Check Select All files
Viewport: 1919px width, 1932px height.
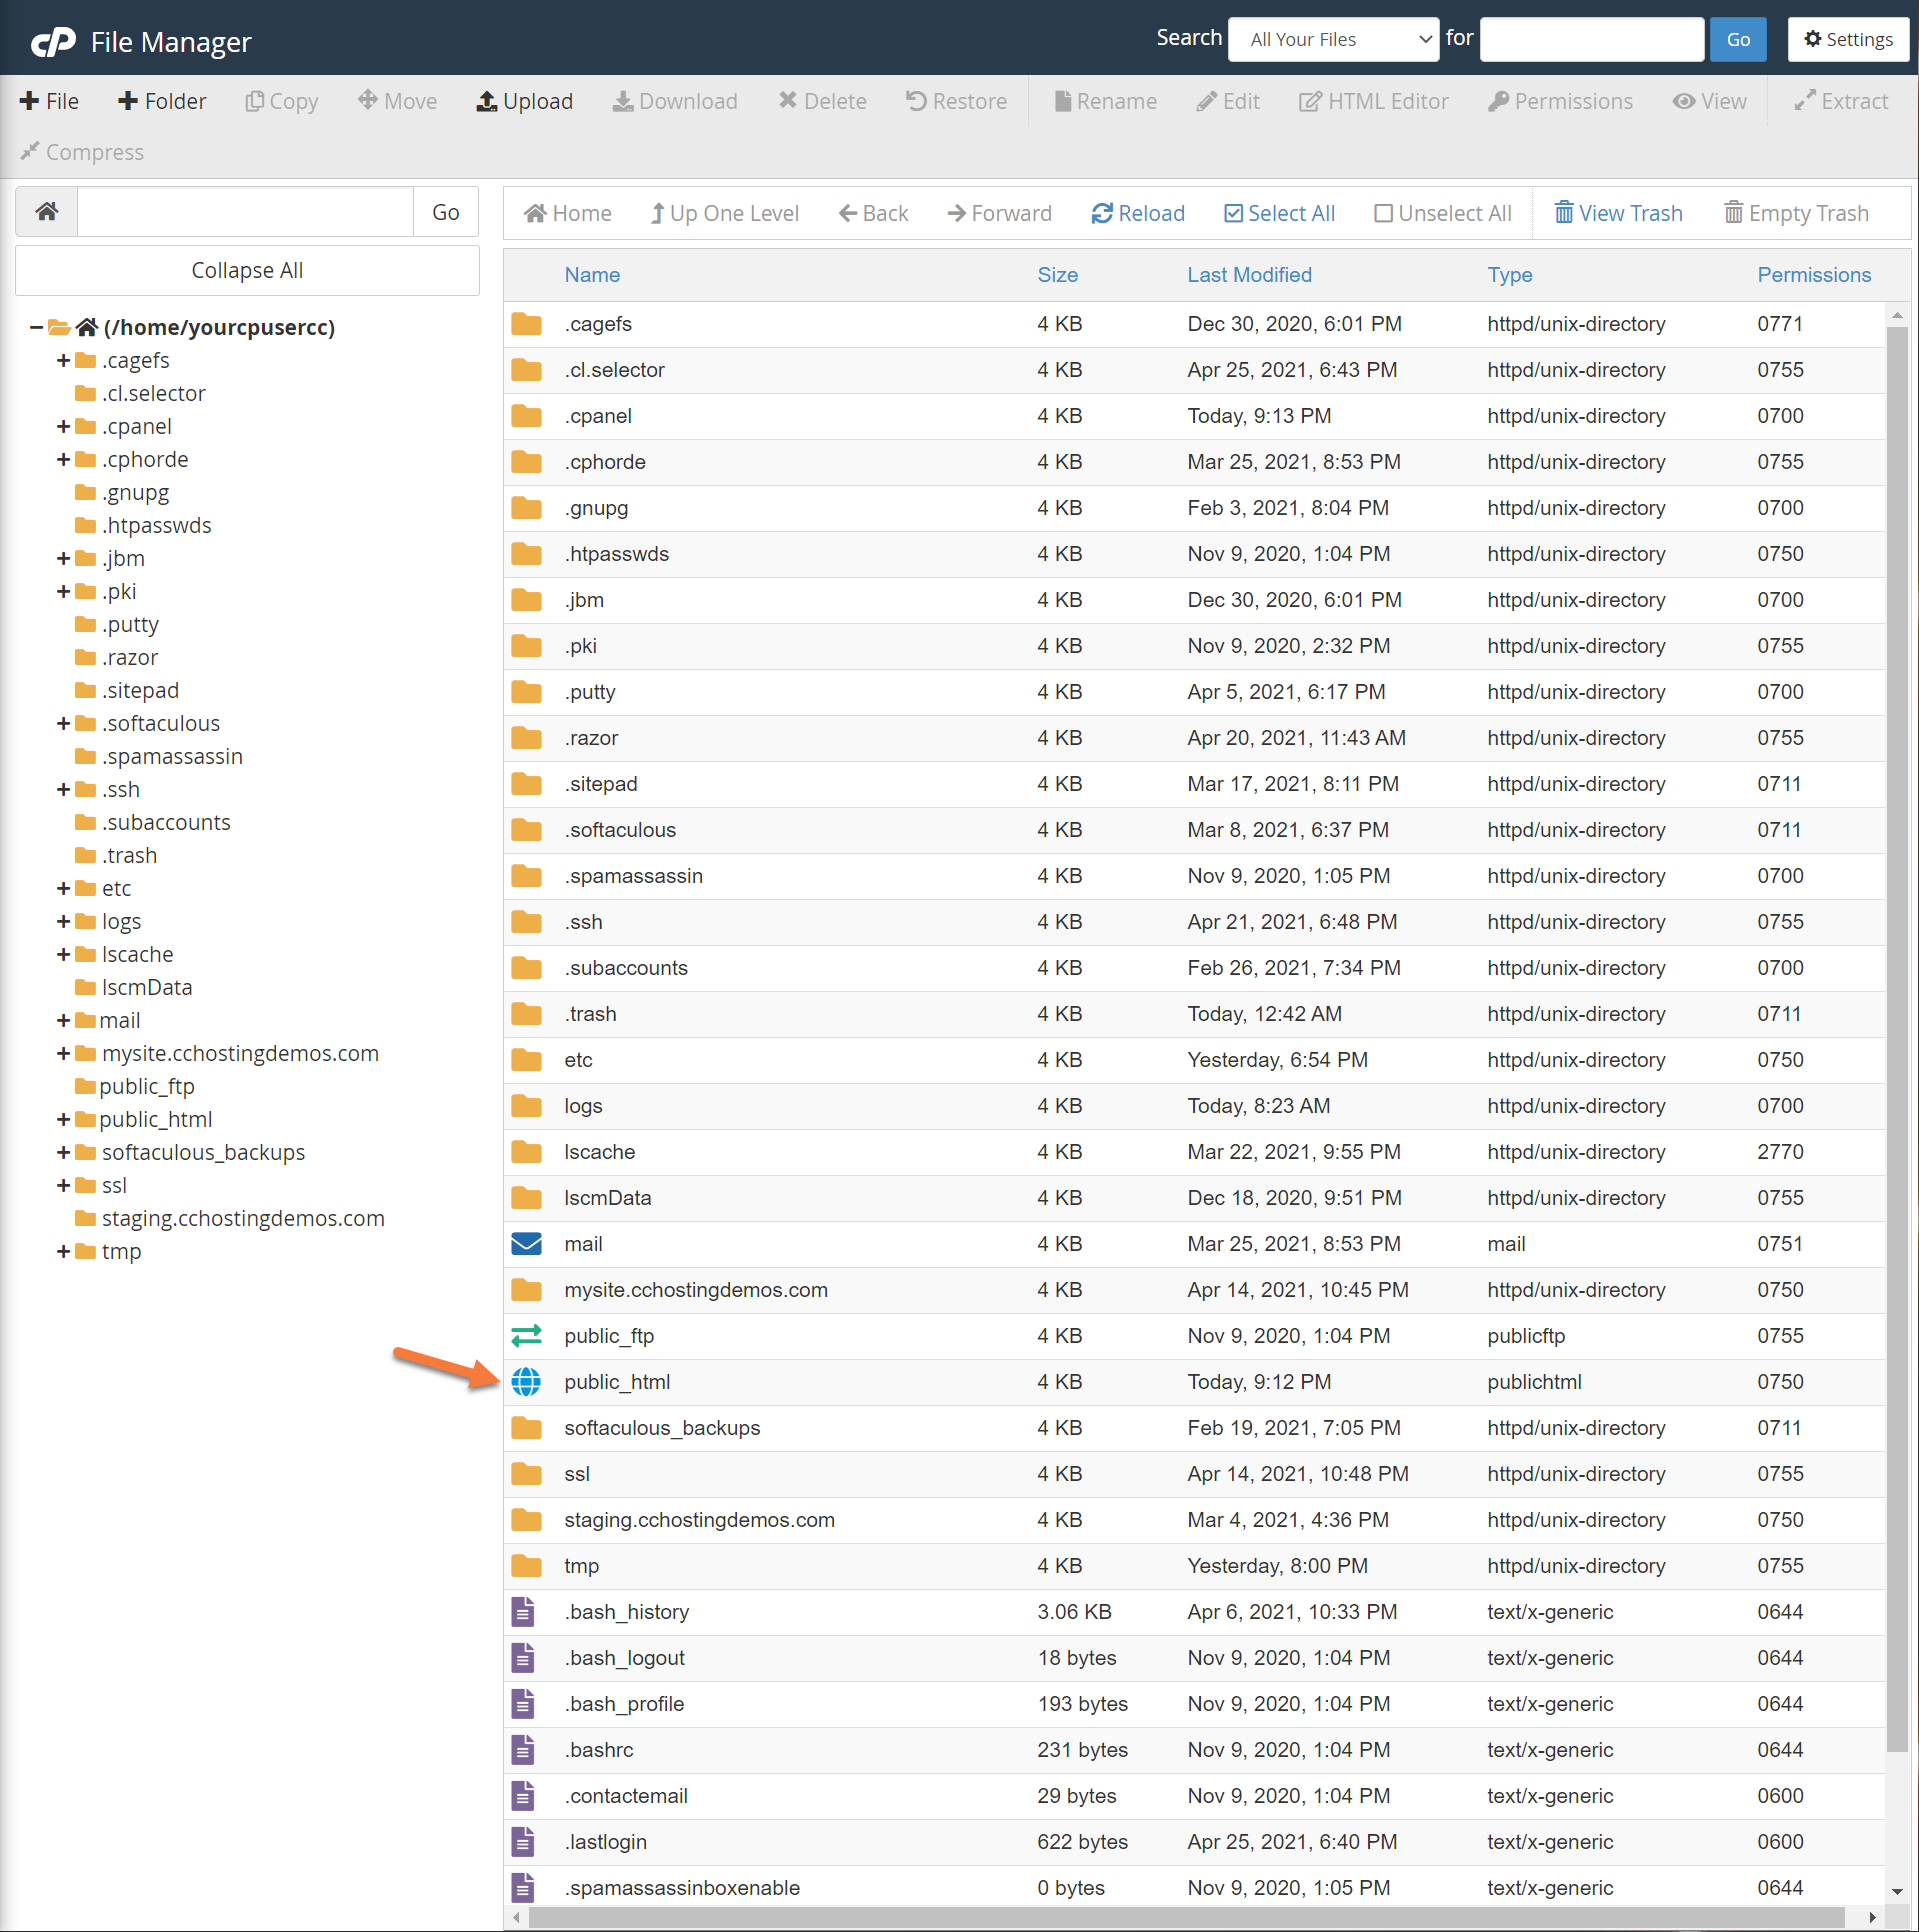[x=1279, y=213]
